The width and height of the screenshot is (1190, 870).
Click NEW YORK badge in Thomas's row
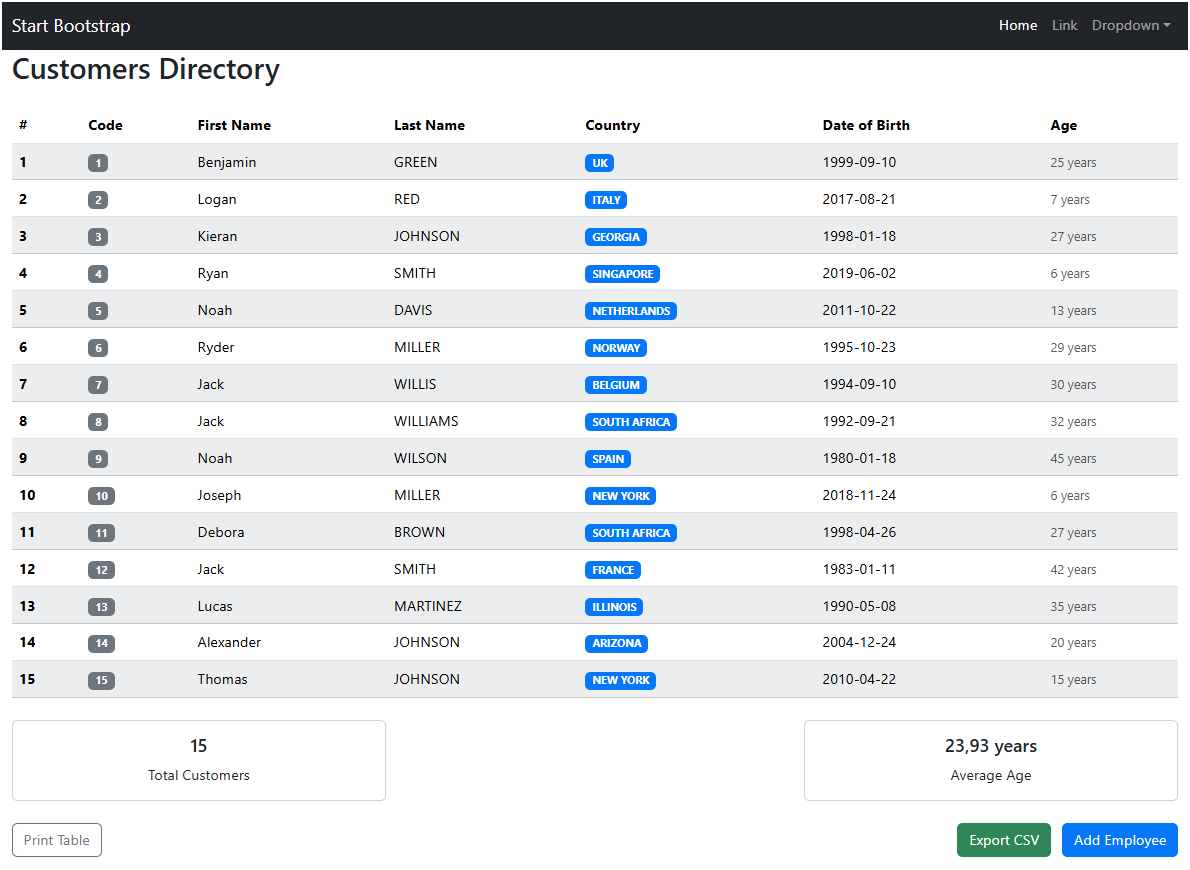pyautogui.click(x=621, y=681)
